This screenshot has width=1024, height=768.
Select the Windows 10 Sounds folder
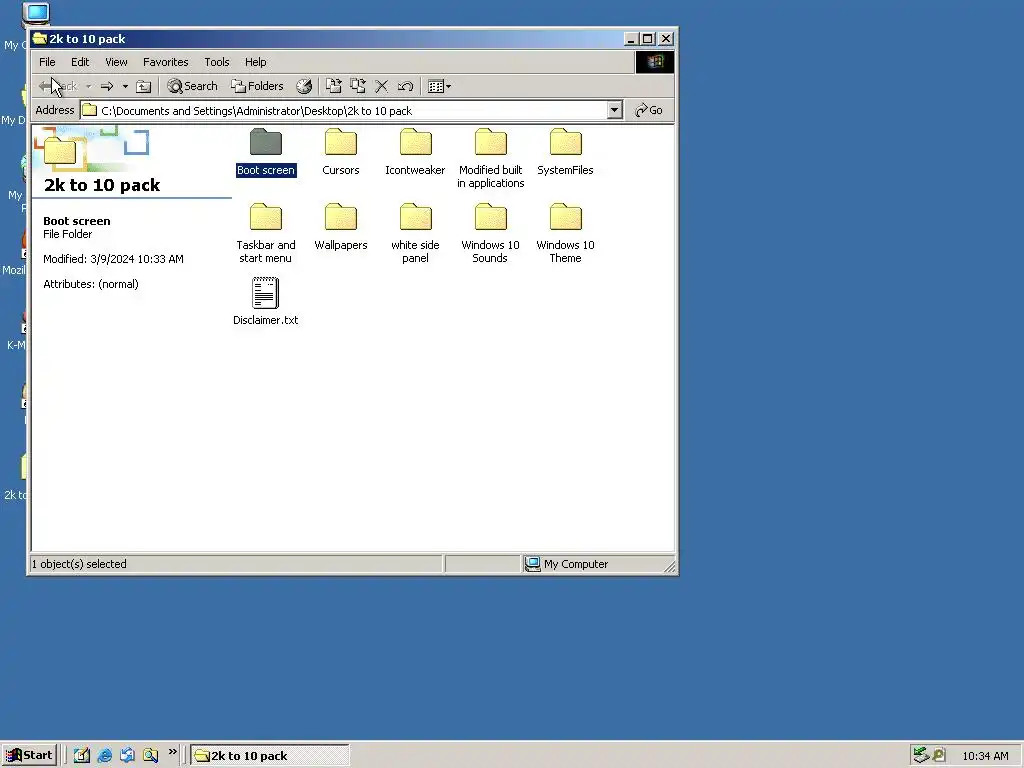point(490,233)
